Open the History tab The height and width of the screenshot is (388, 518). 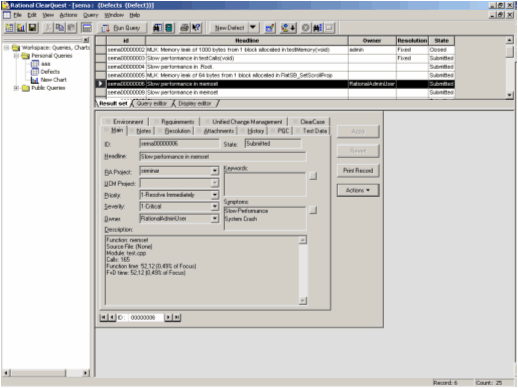pyautogui.click(x=253, y=131)
